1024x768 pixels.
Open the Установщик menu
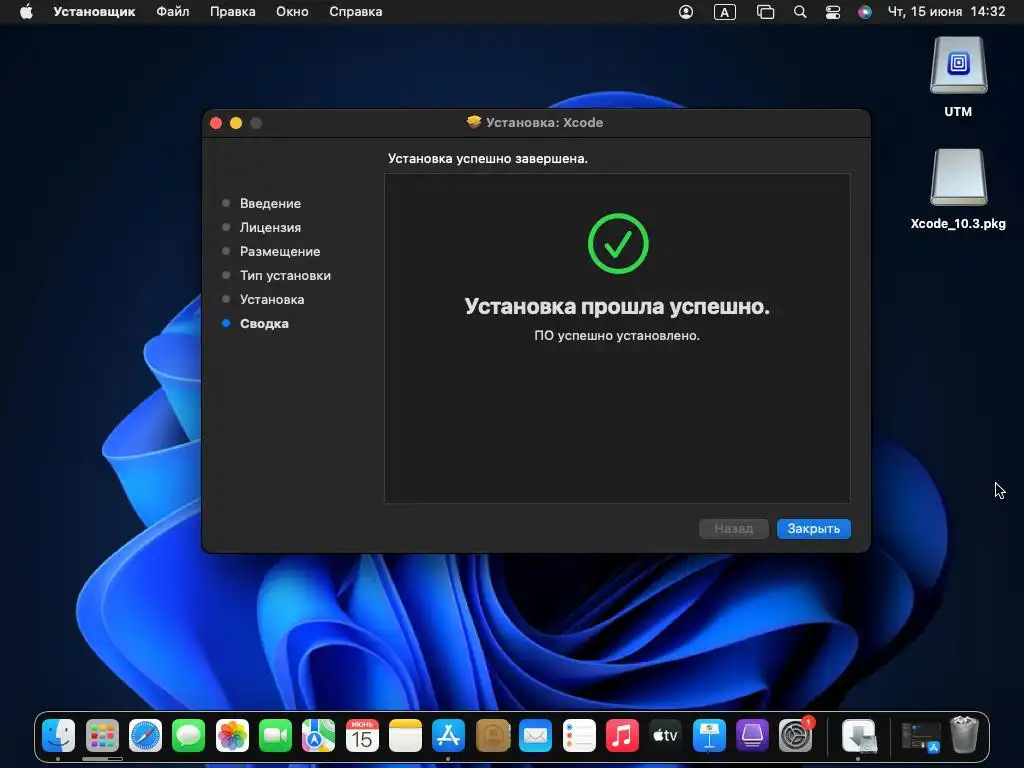click(94, 12)
